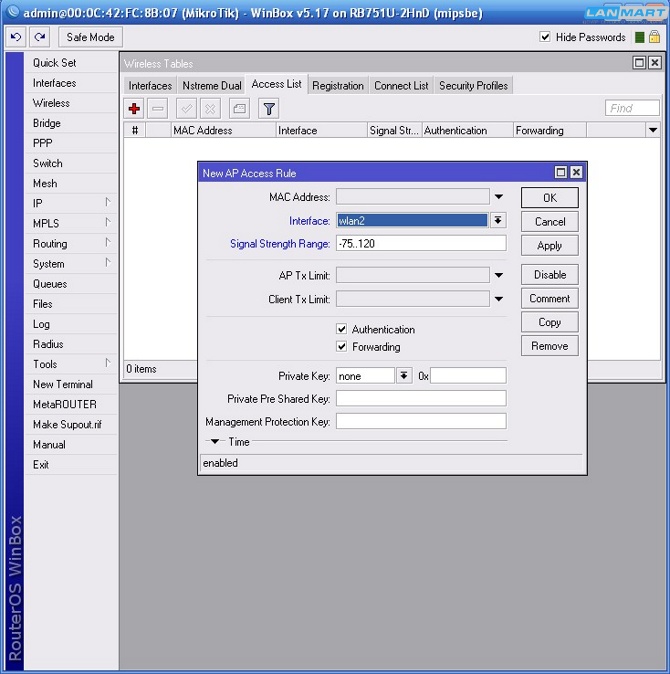Click the red plus Add icon
This screenshot has height=674, width=670.
(x=134, y=108)
